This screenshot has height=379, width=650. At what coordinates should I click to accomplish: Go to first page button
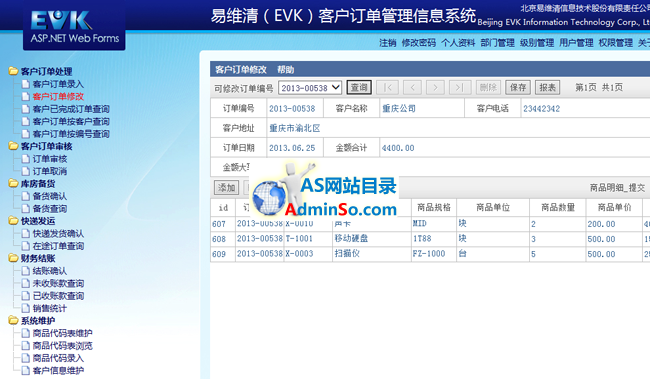pyautogui.click(x=388, y=87)
